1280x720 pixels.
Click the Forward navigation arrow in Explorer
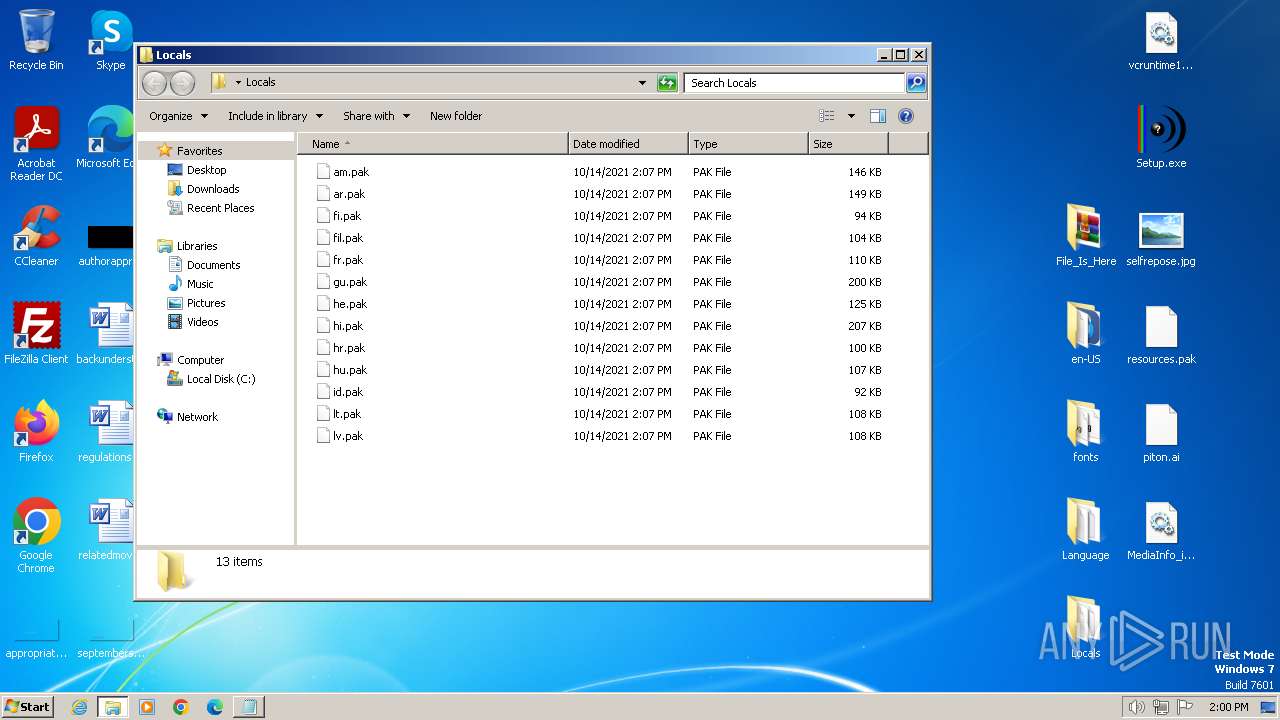click(182, 83)
